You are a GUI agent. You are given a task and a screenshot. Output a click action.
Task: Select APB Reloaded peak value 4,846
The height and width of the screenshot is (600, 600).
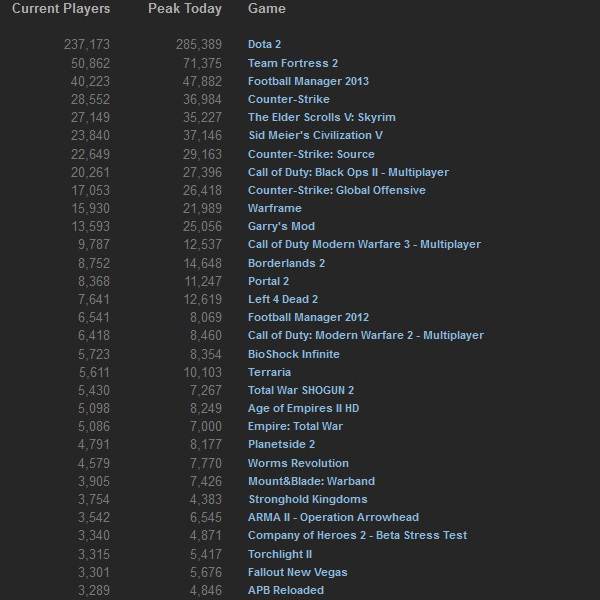point(206,590)
